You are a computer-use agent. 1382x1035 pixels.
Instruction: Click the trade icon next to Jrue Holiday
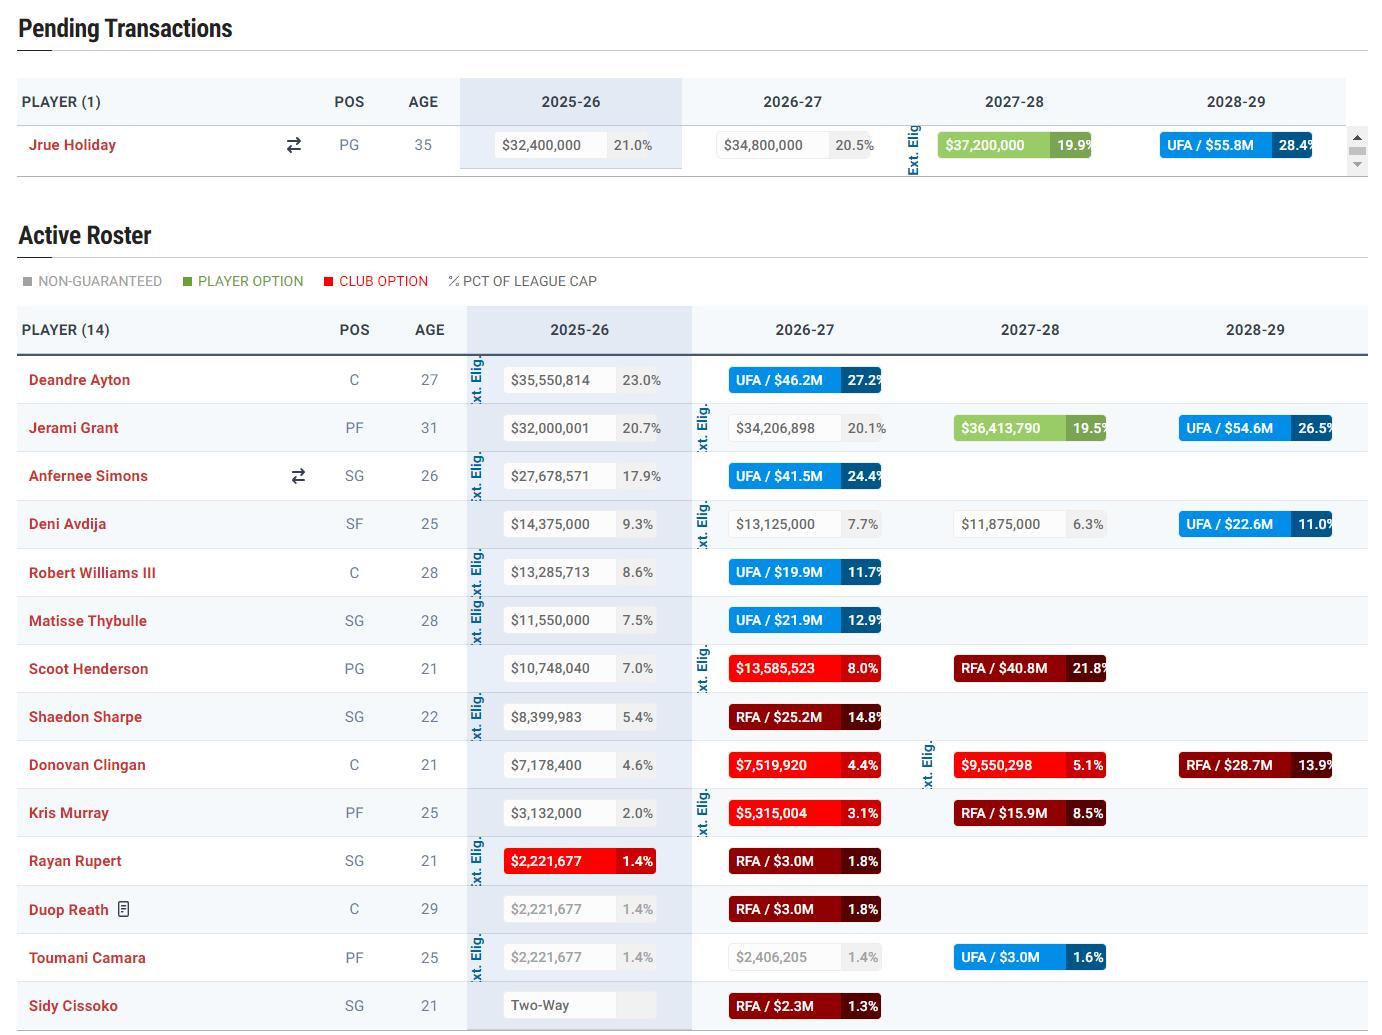pyautogui.click(x=293, y=145)
